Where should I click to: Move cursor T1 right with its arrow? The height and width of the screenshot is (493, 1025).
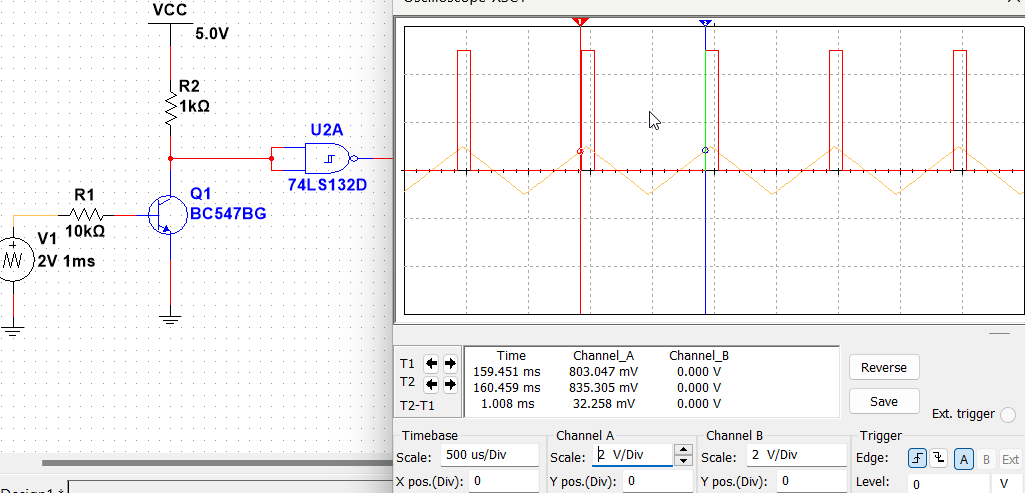tap(450, 363)
